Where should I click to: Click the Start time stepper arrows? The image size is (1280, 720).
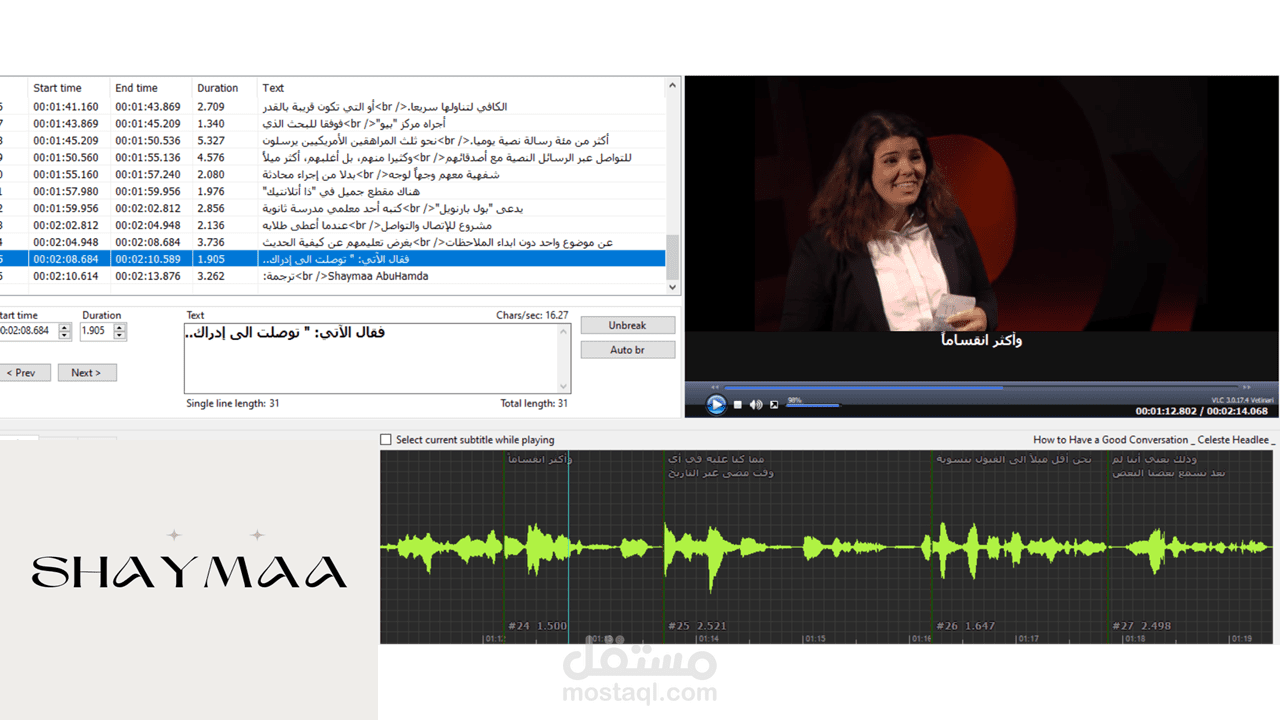click(66, 331)
